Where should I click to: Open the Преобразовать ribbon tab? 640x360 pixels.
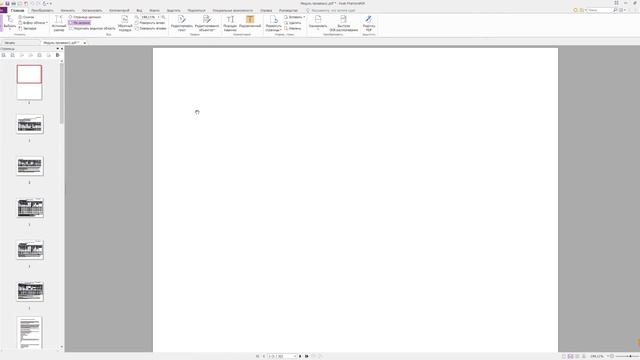42,10
